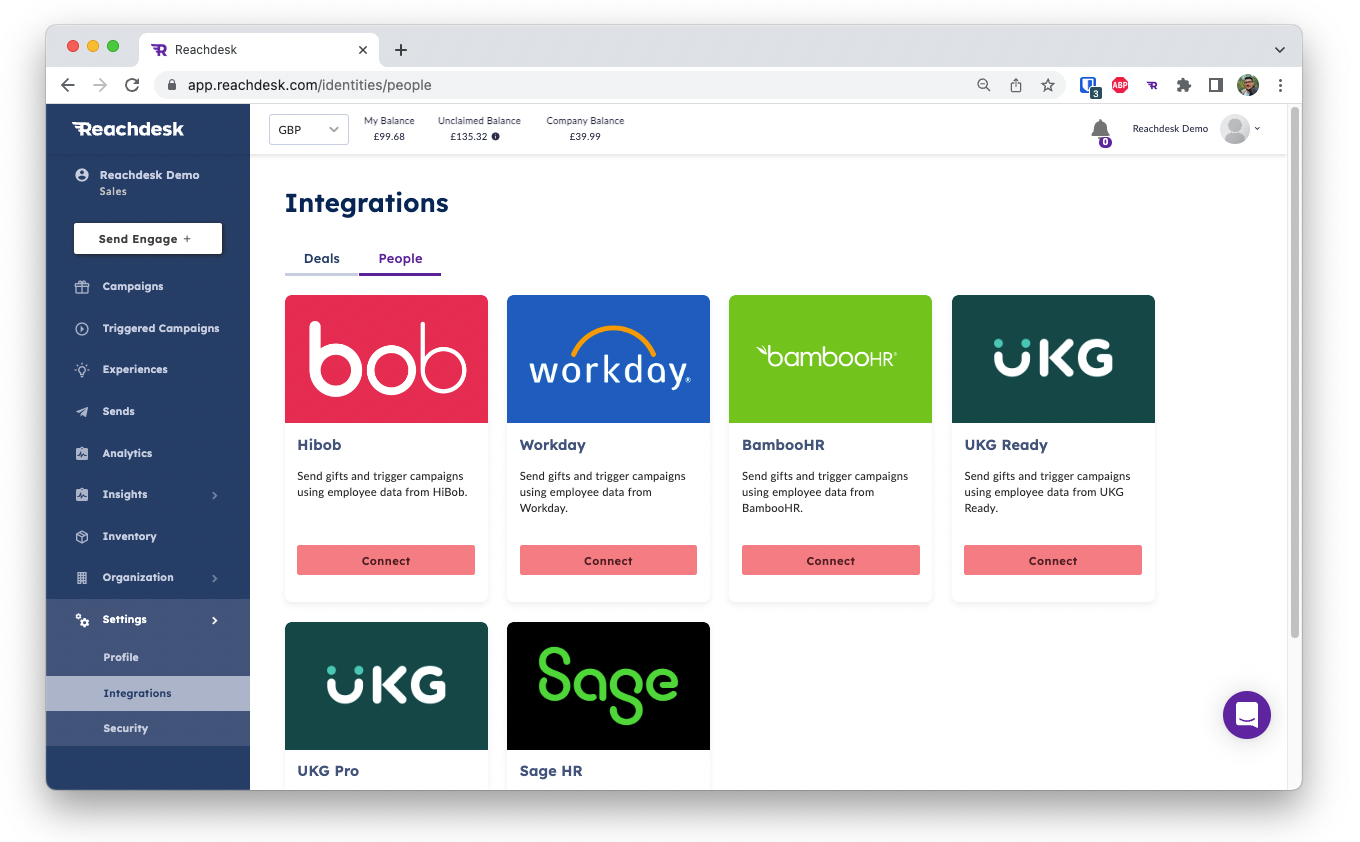1360x842 pixels.
Task: Expand the Insights submenu chevron
Action: click(214, 495)
